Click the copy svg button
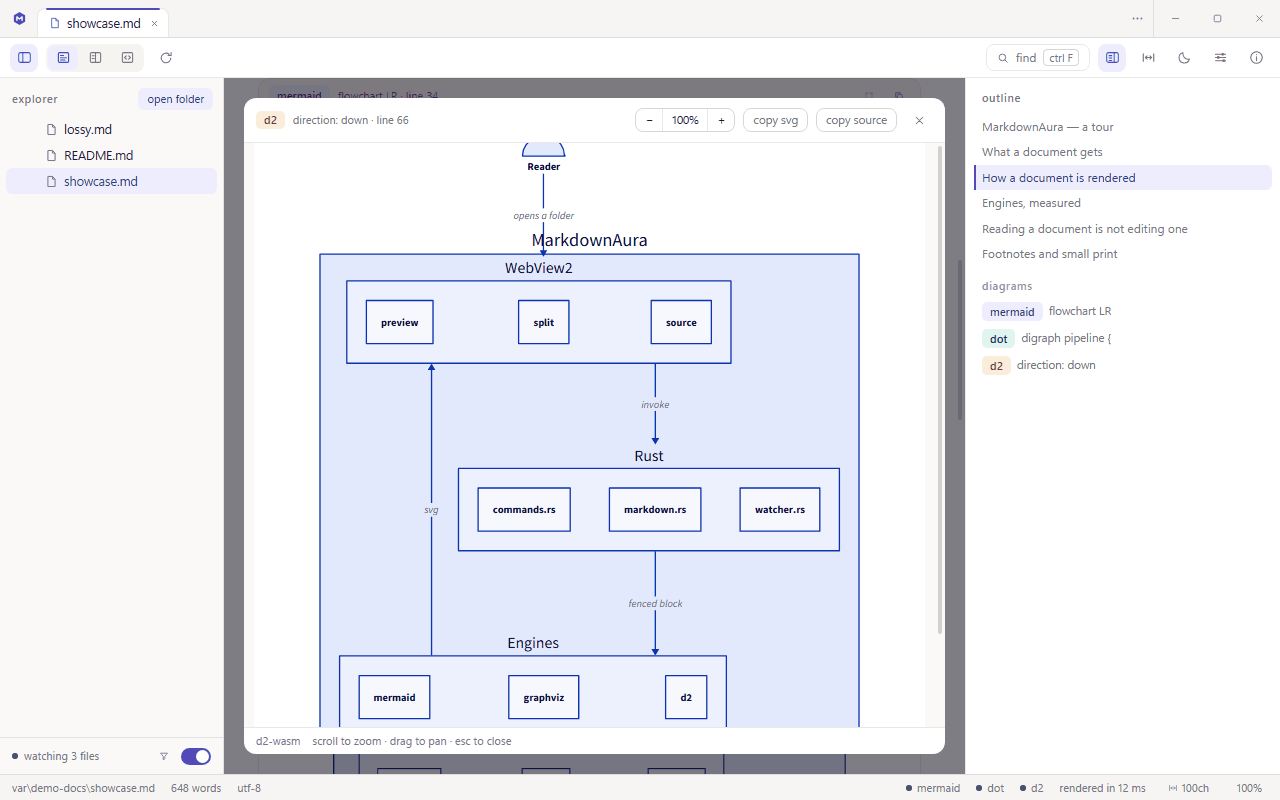This screenshot has height=800, width=1280. click(775, 120)
